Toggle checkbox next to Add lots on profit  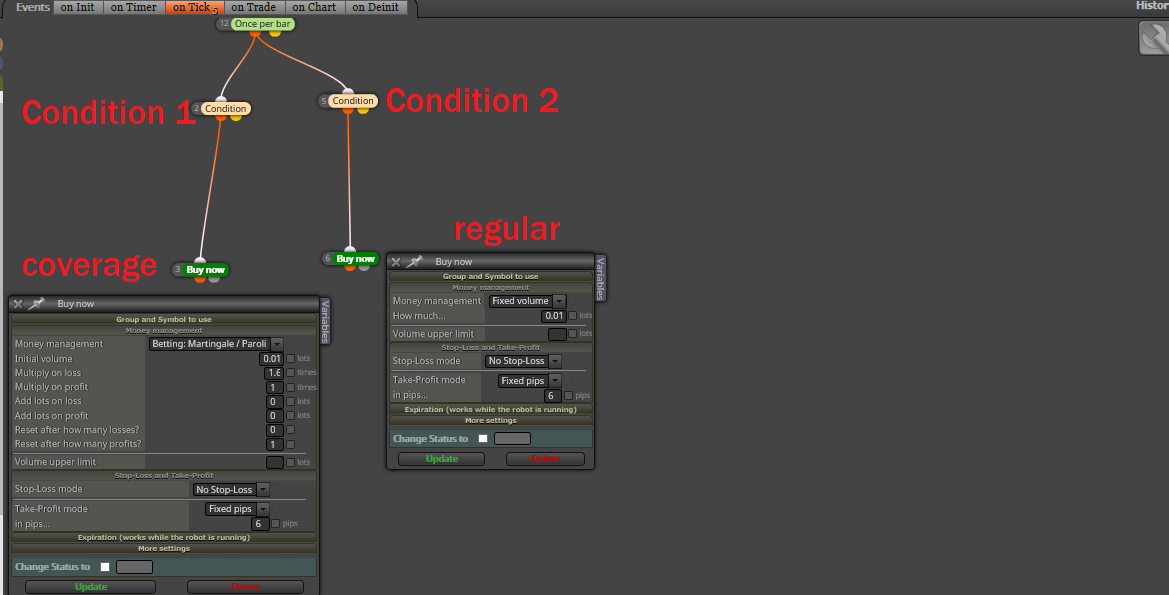pos(291,415)
